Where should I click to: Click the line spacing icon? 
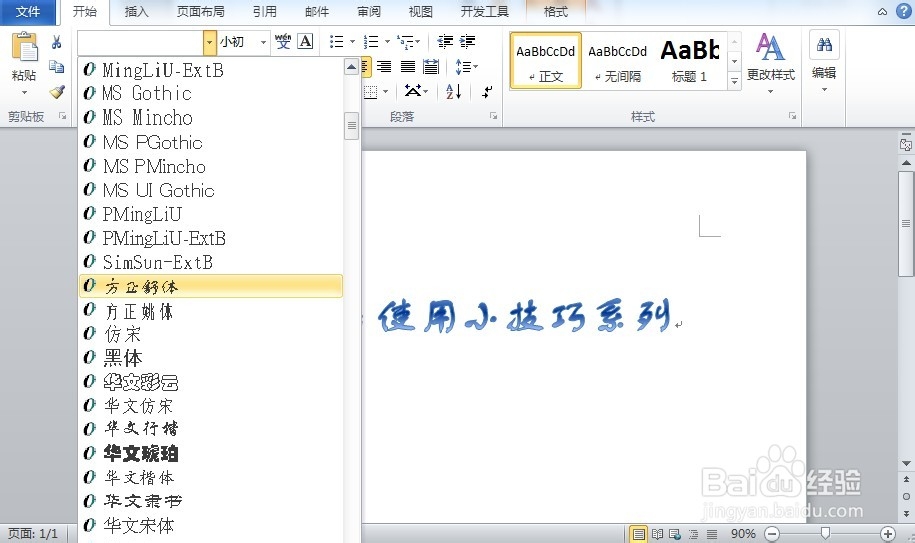click(x=462, y=66)
